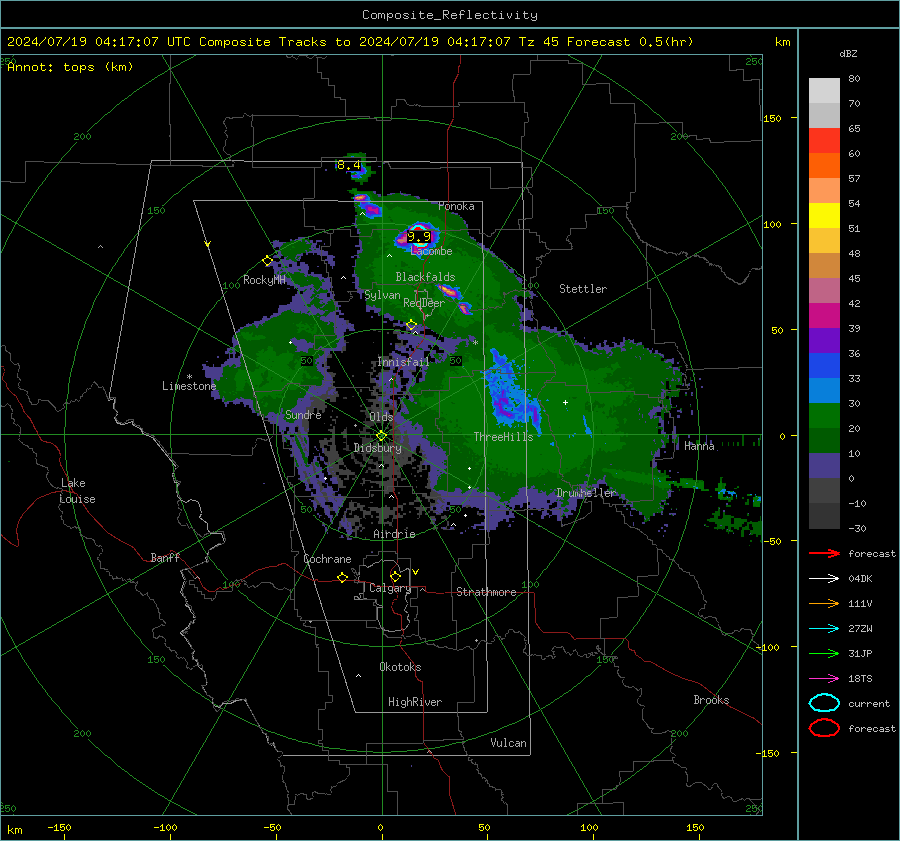Click the Cochrane label

327,559
